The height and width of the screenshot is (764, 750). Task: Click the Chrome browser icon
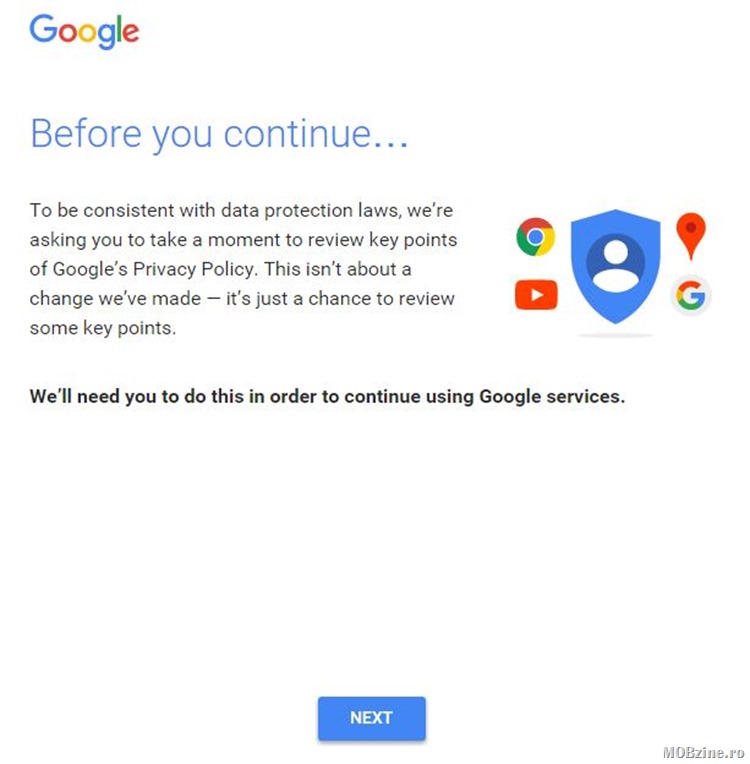click(535, 237)
